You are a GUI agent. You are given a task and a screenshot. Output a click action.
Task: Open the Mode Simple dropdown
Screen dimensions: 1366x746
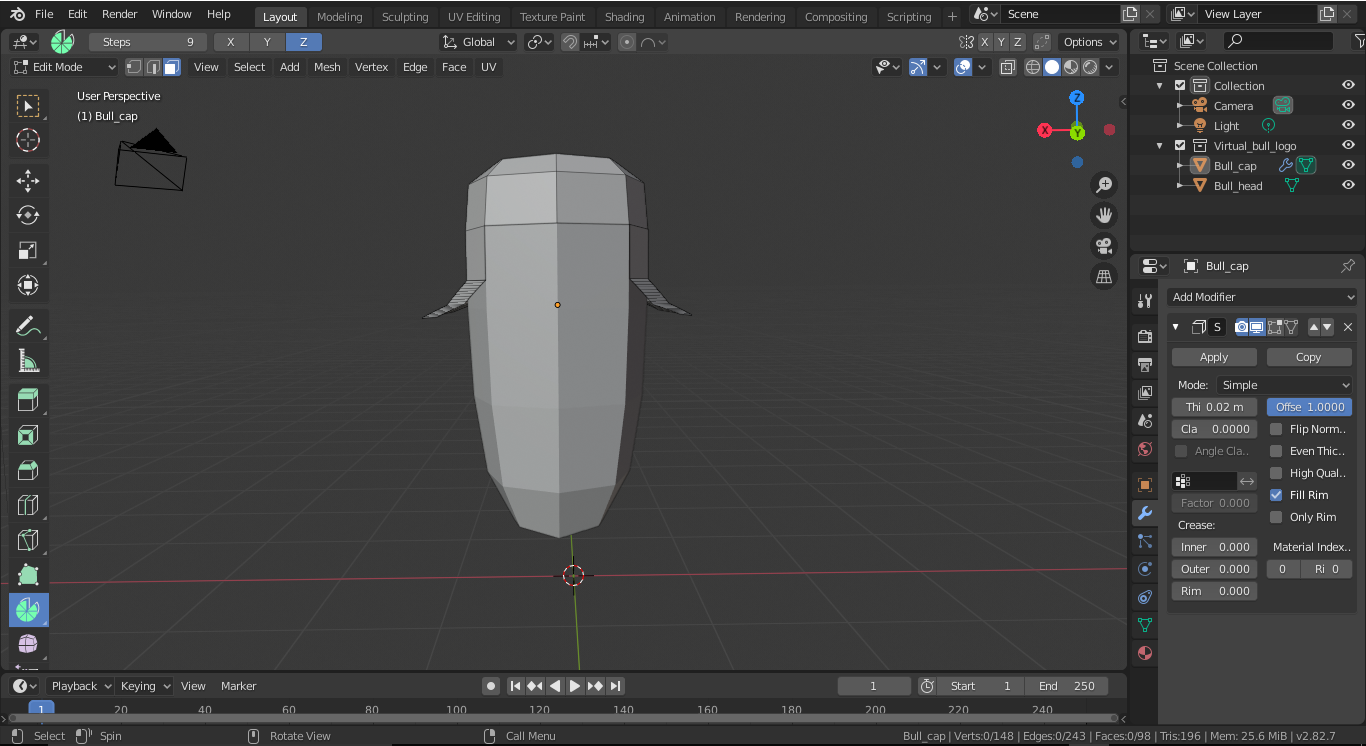pos(1284,385)
